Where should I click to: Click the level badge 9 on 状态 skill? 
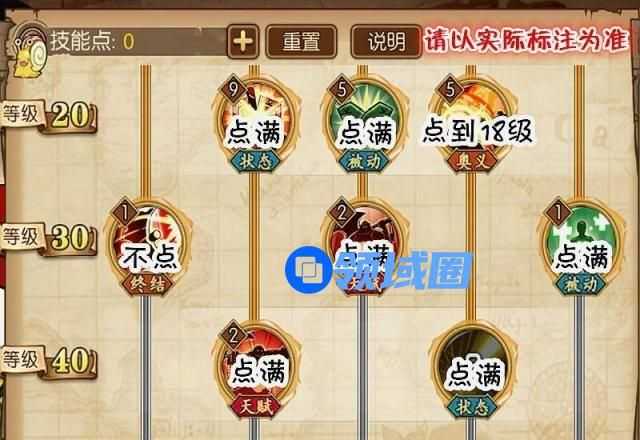click(233, 89)
